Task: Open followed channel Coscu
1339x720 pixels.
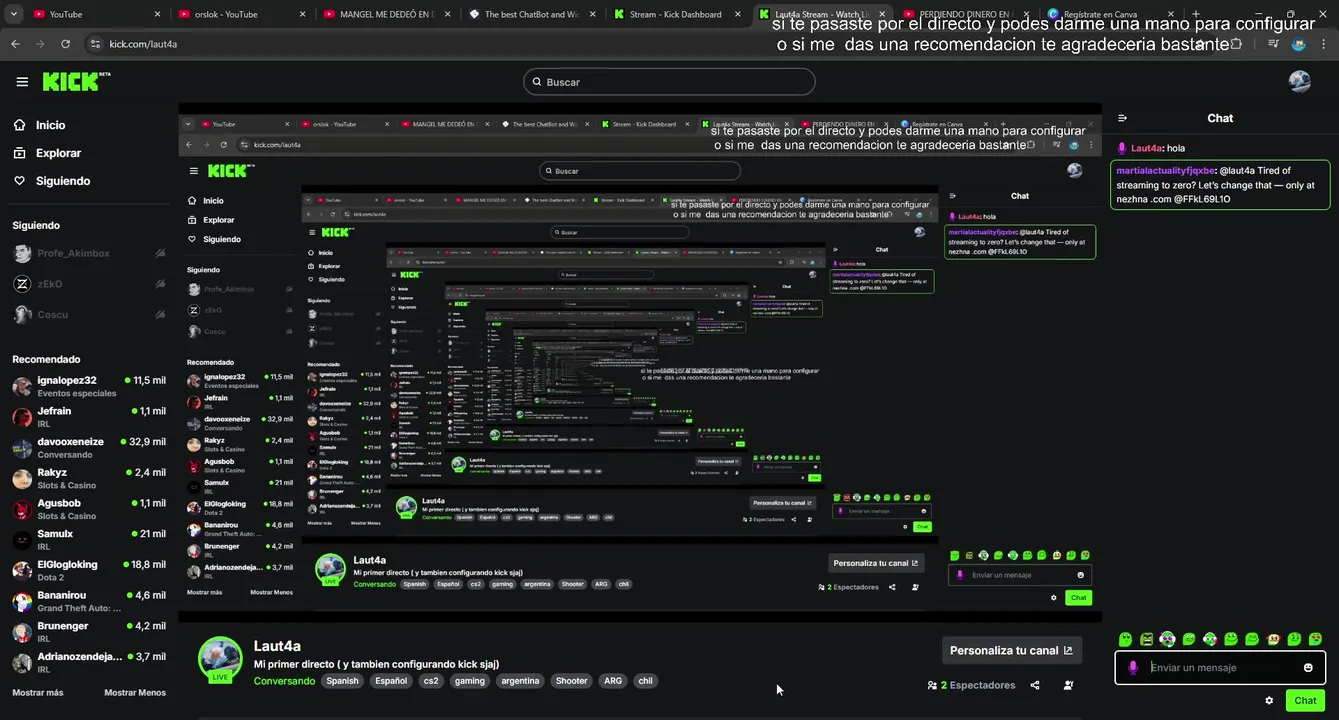Action: coord(88,314)
